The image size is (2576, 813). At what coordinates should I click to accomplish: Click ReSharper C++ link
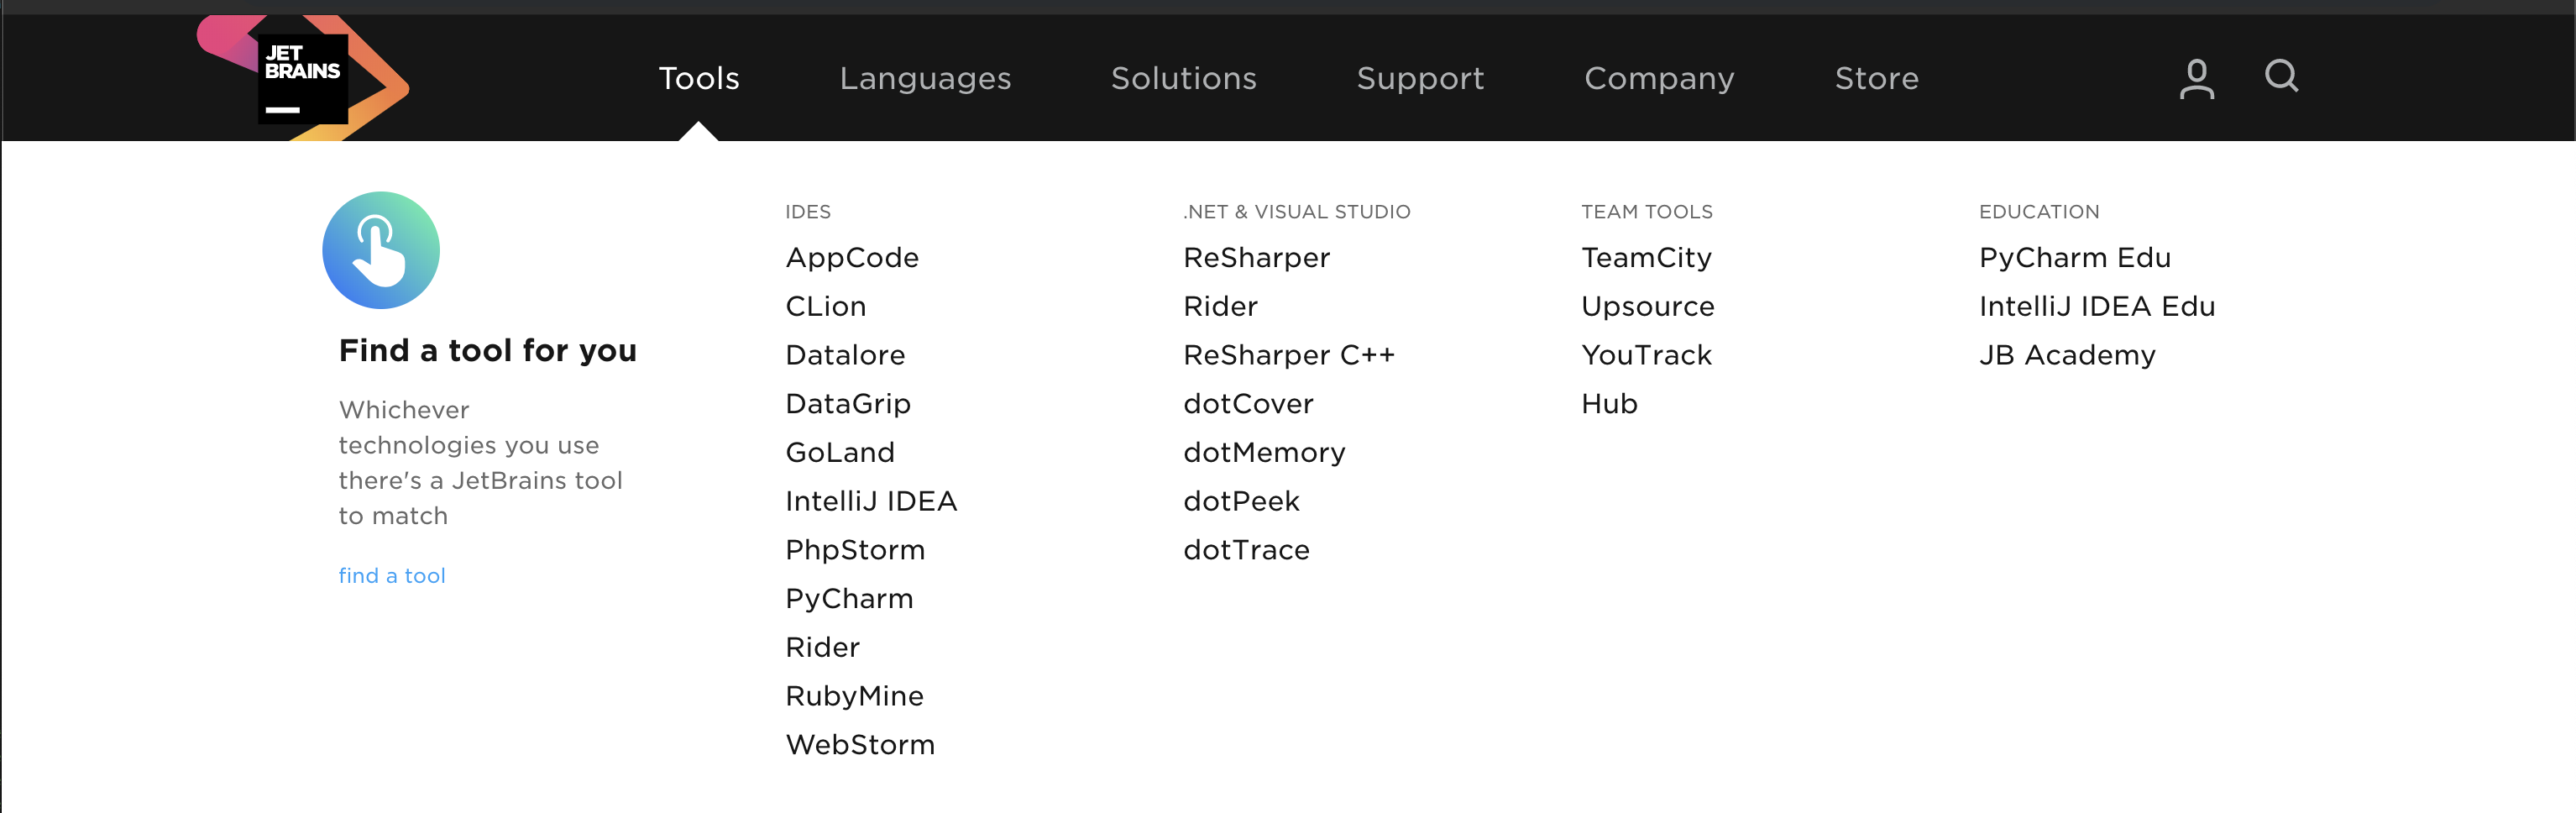point(1288,355)
